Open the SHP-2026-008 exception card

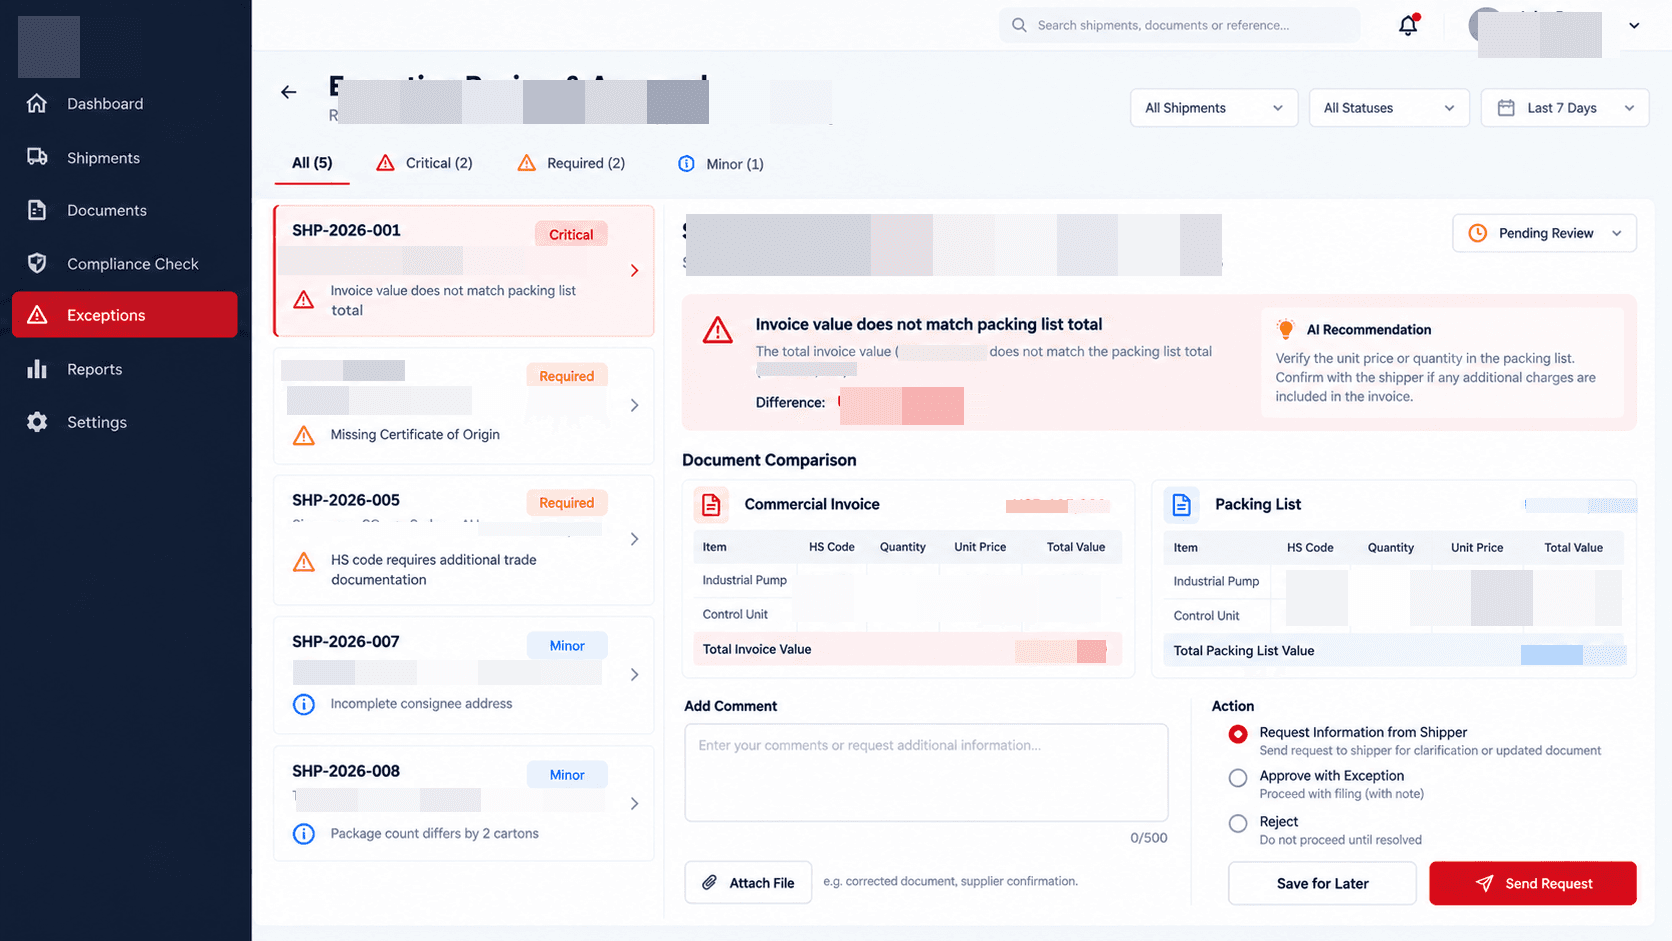[x=464, y=803]
